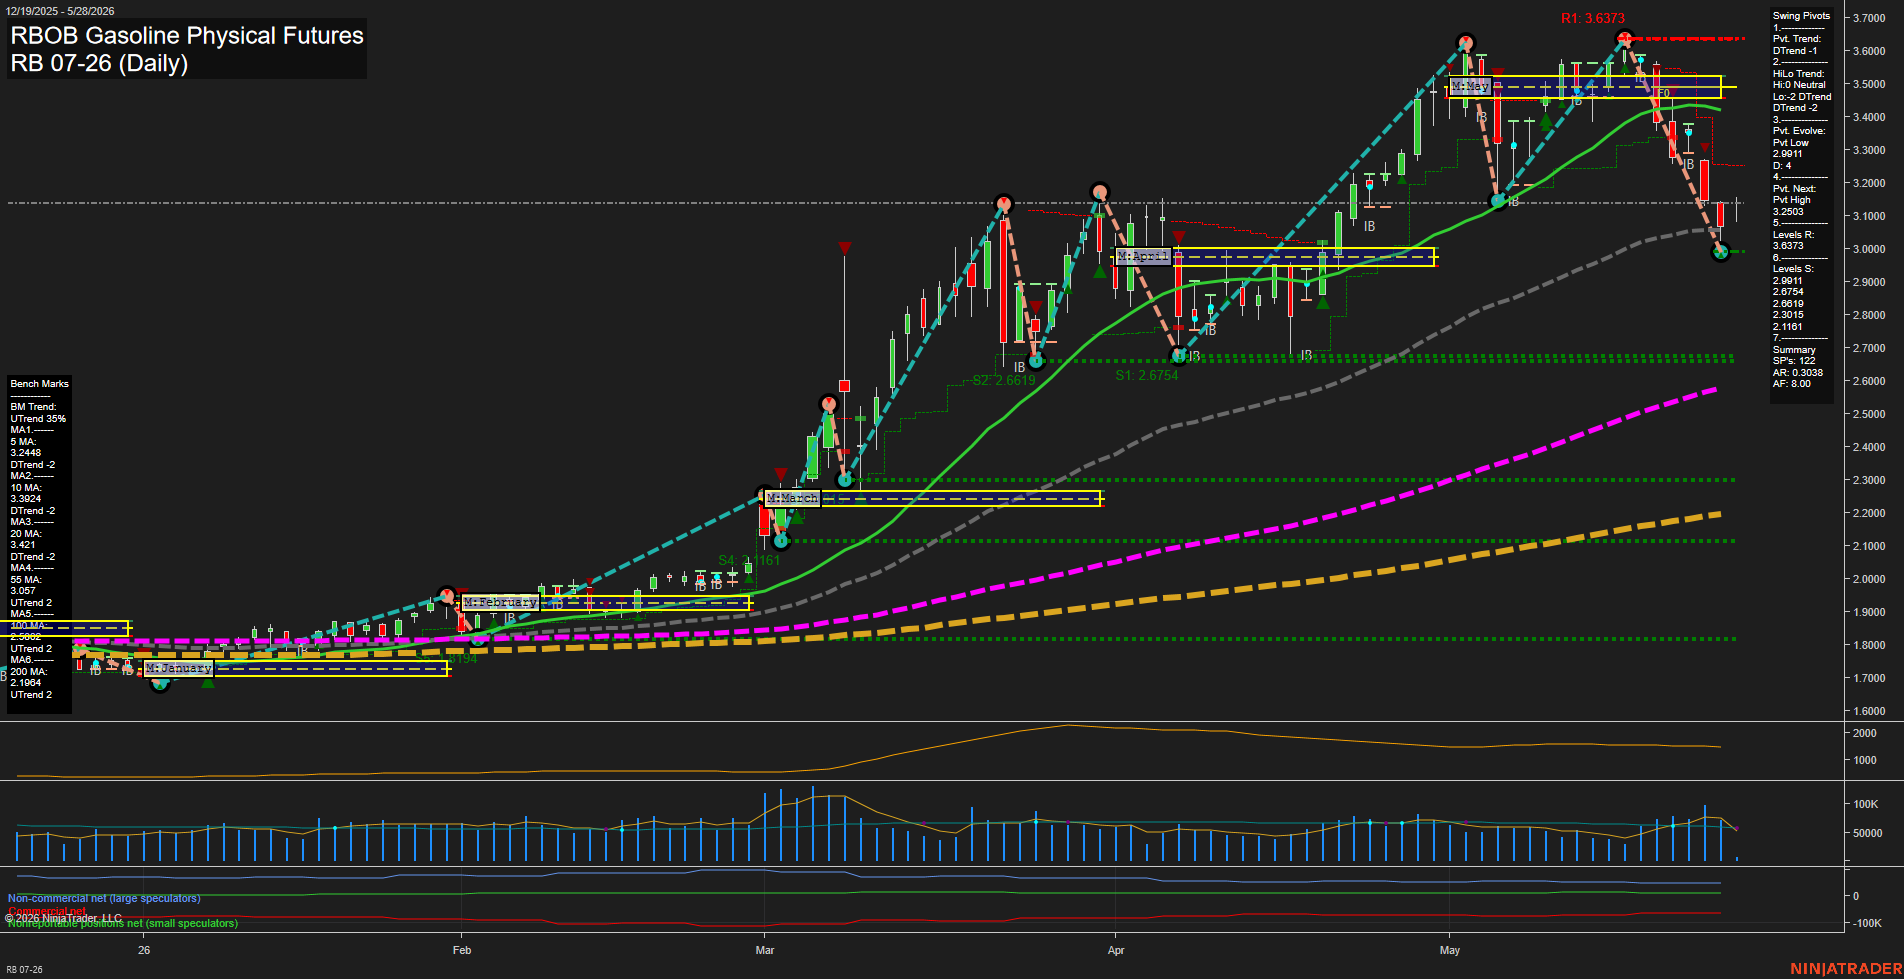The image size is (1904, 979).
Task: Click the 5 MA: 3.2448 value
Action: tap(26, 447)
